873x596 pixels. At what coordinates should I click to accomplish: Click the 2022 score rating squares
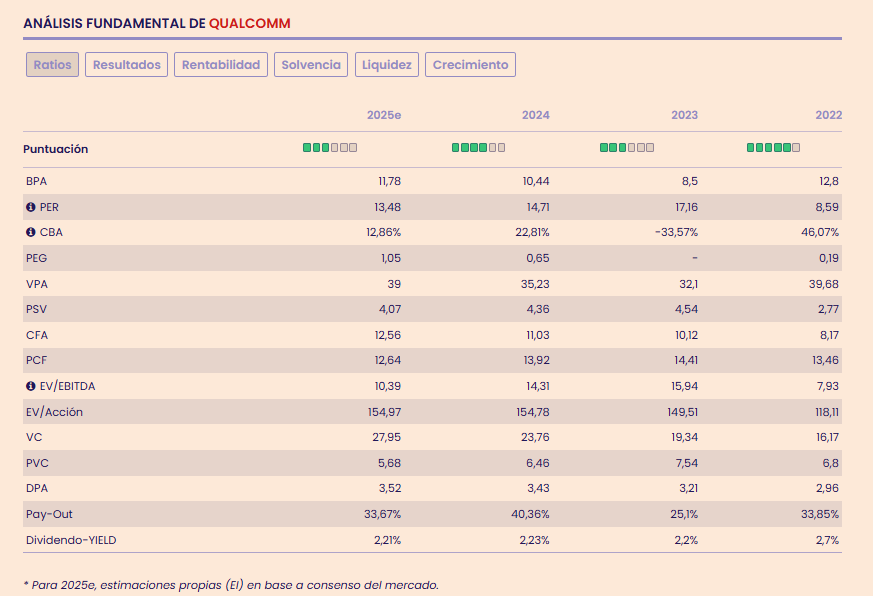774,148
